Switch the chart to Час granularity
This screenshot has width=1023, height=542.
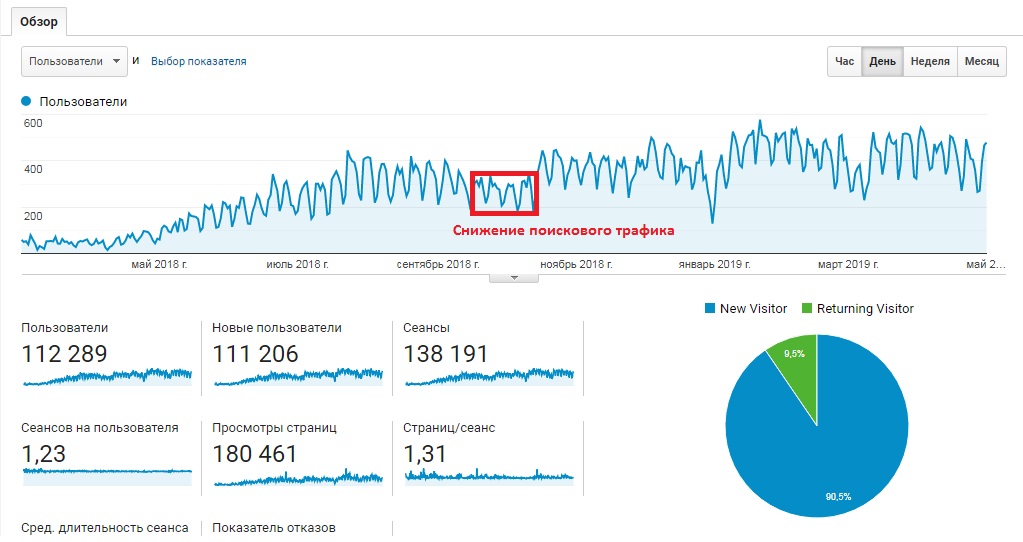tap(844, 61)
